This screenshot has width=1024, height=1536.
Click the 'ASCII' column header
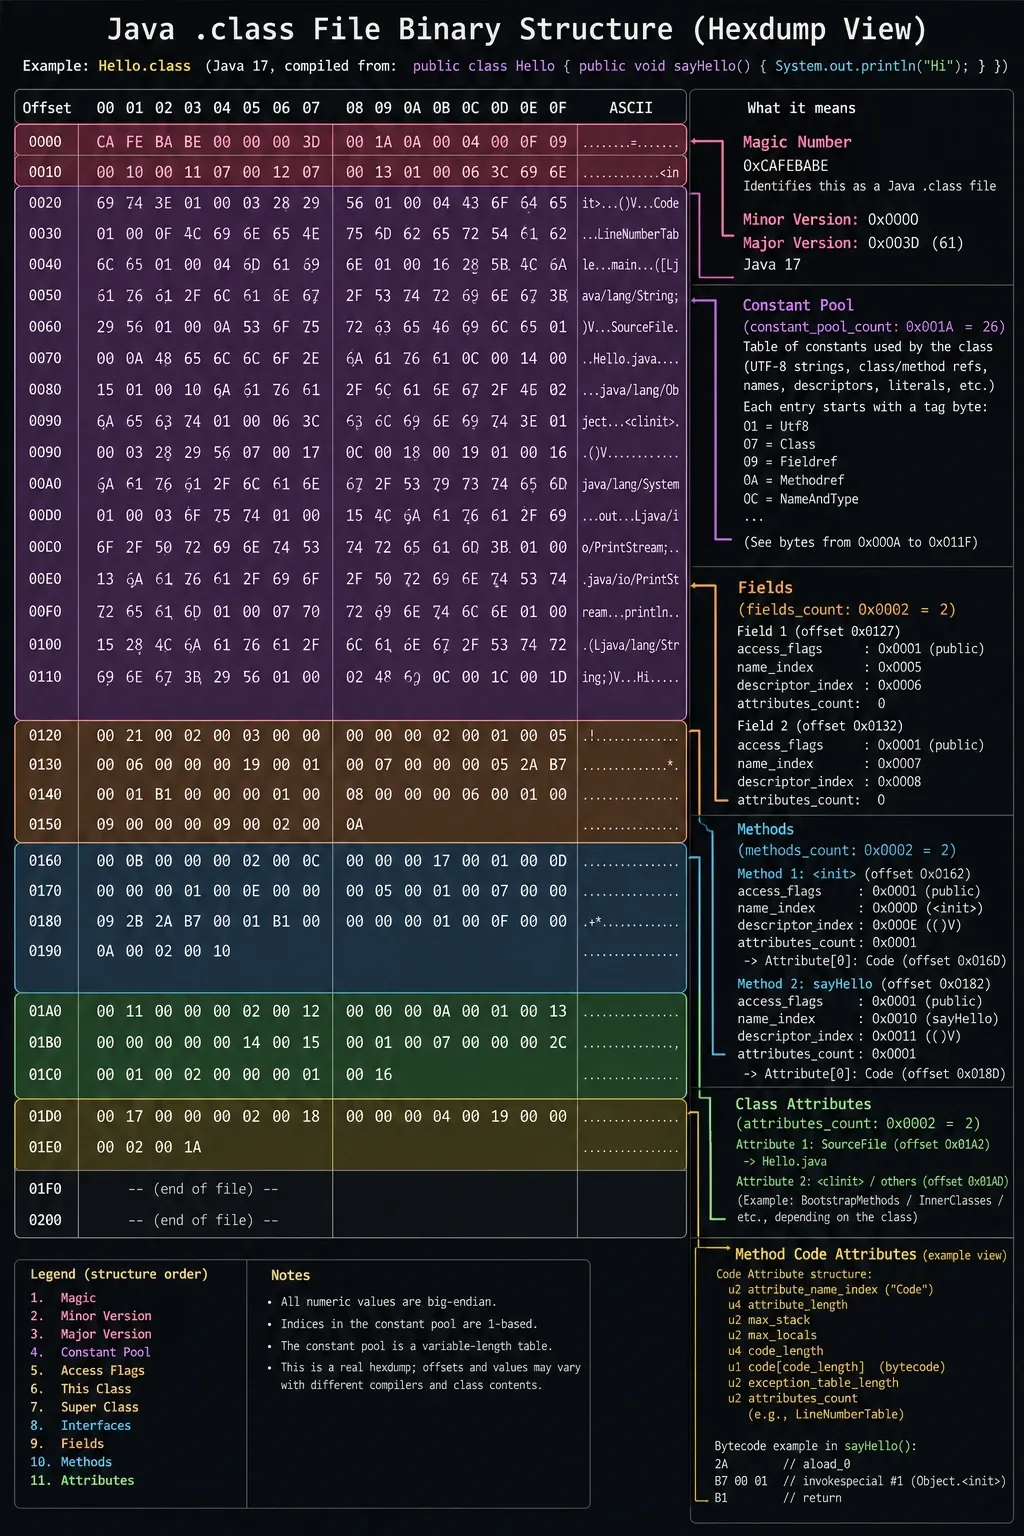point(631,107)
